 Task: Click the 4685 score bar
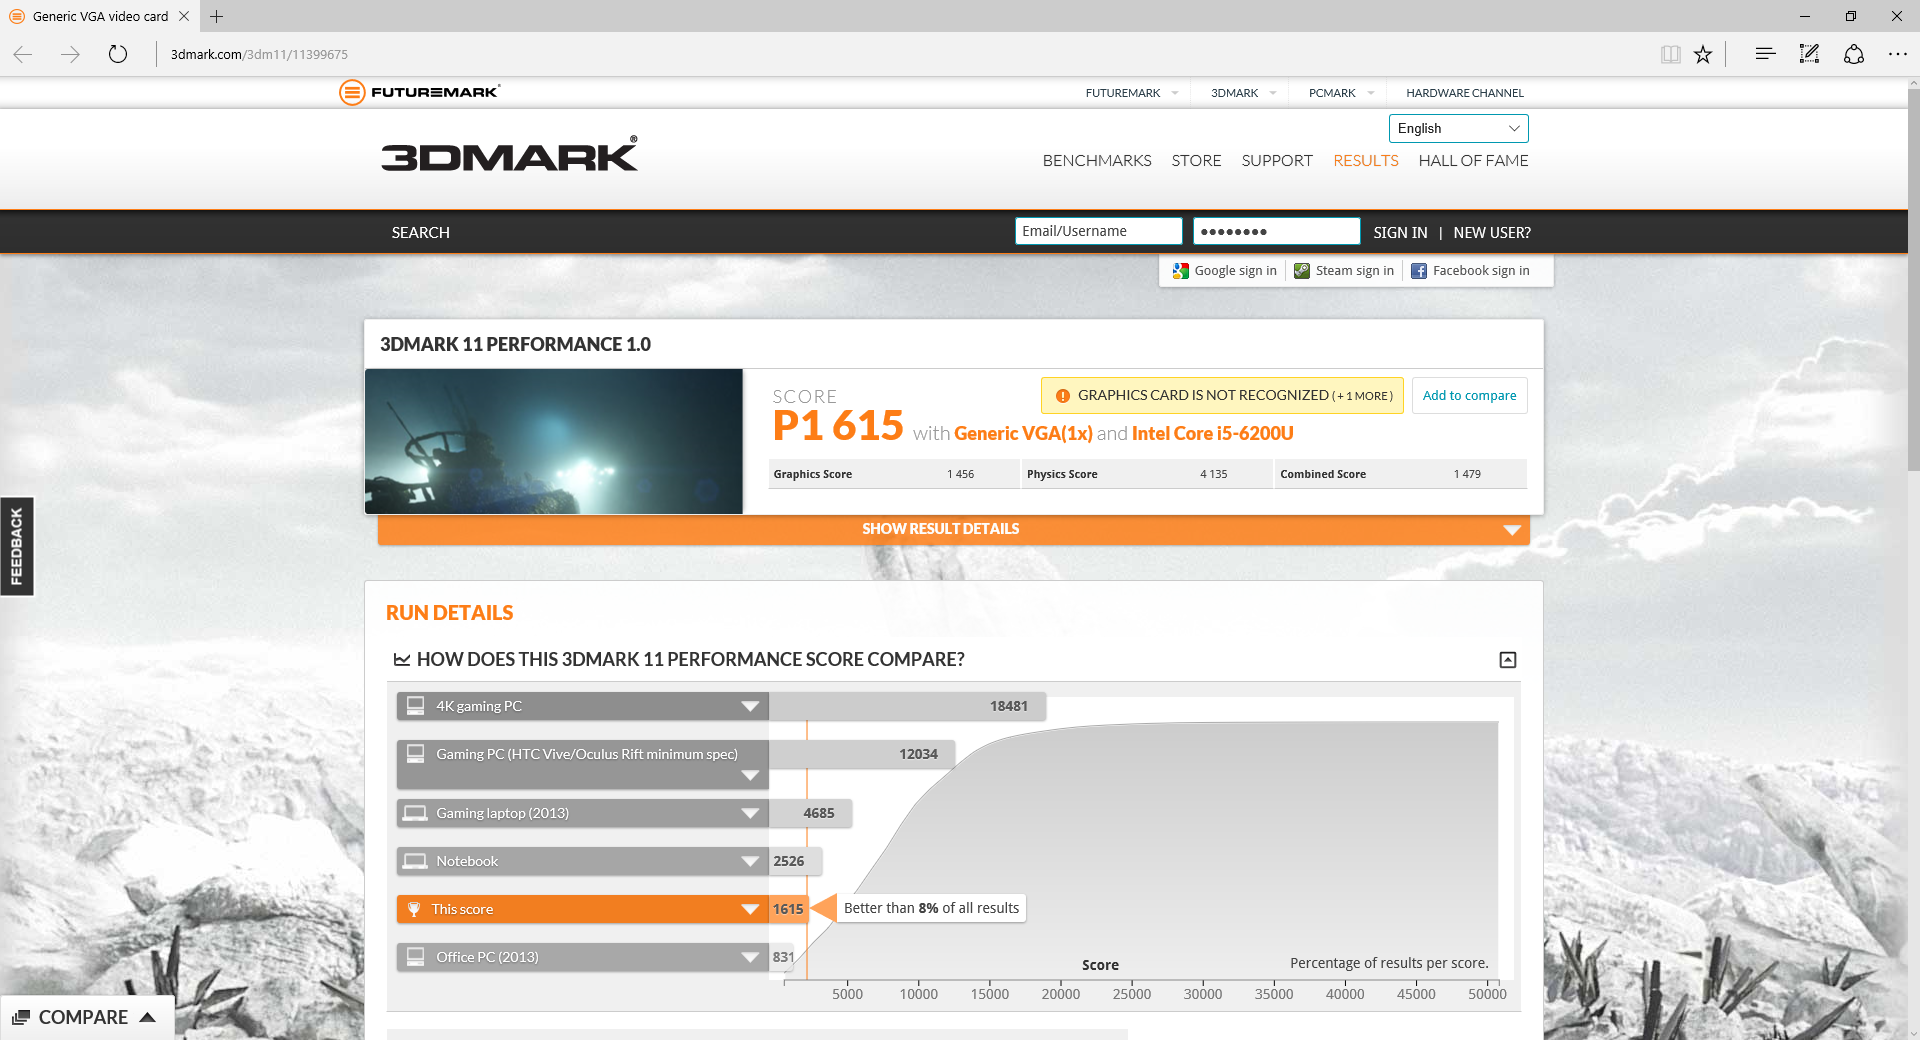pos(810,813)
